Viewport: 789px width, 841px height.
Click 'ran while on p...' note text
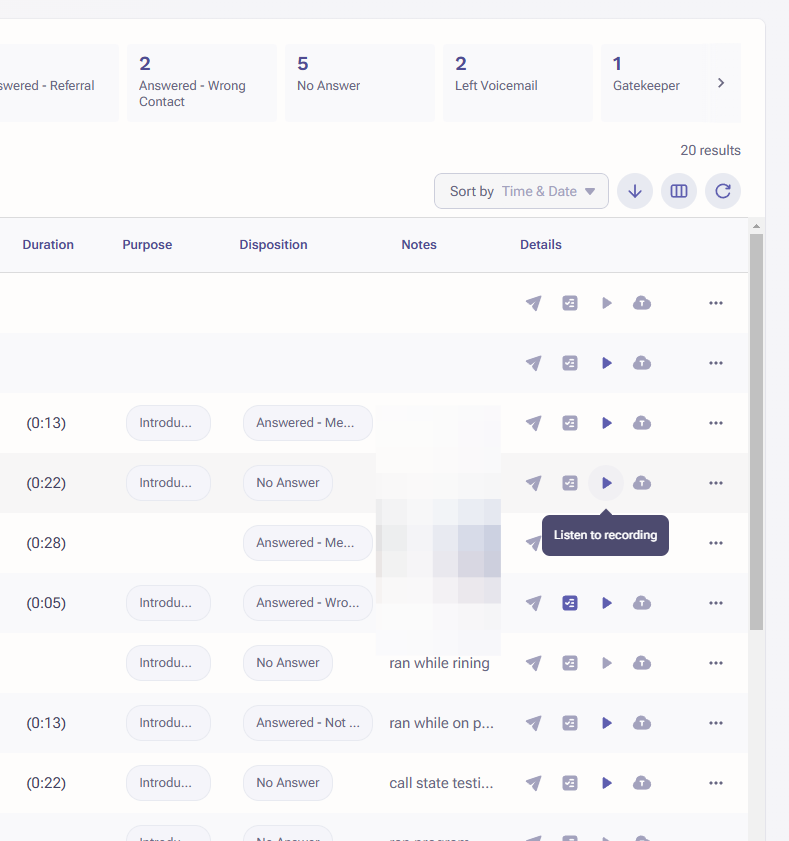coord(441,723)
